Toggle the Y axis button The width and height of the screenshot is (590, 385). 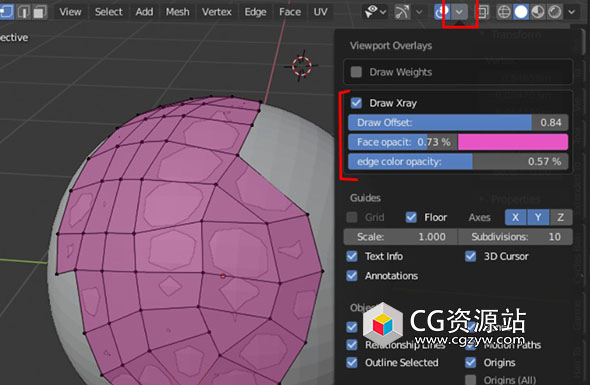click(x=538, y=217)
